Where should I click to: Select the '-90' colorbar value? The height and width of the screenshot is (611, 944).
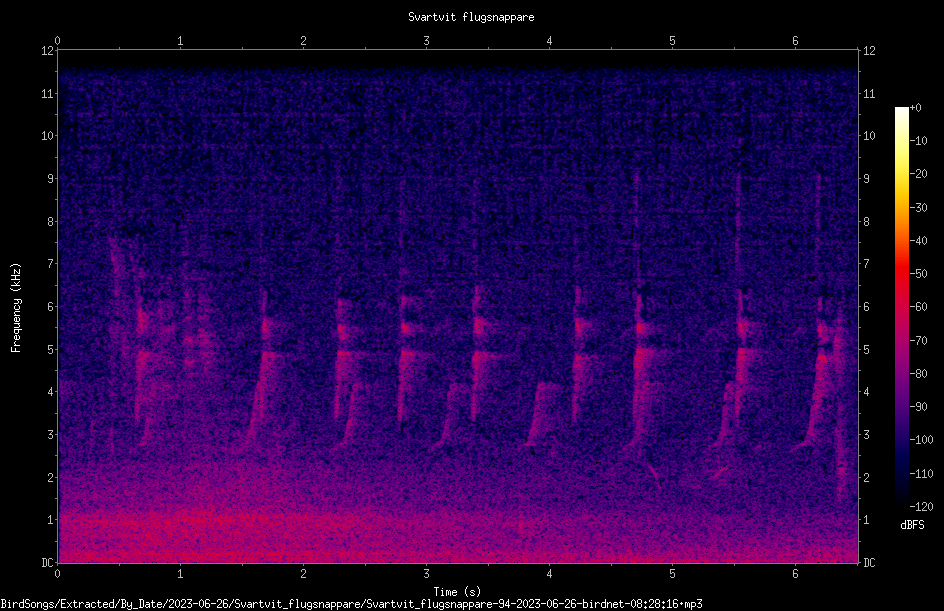pyautogui.click(x=918, y=407)
